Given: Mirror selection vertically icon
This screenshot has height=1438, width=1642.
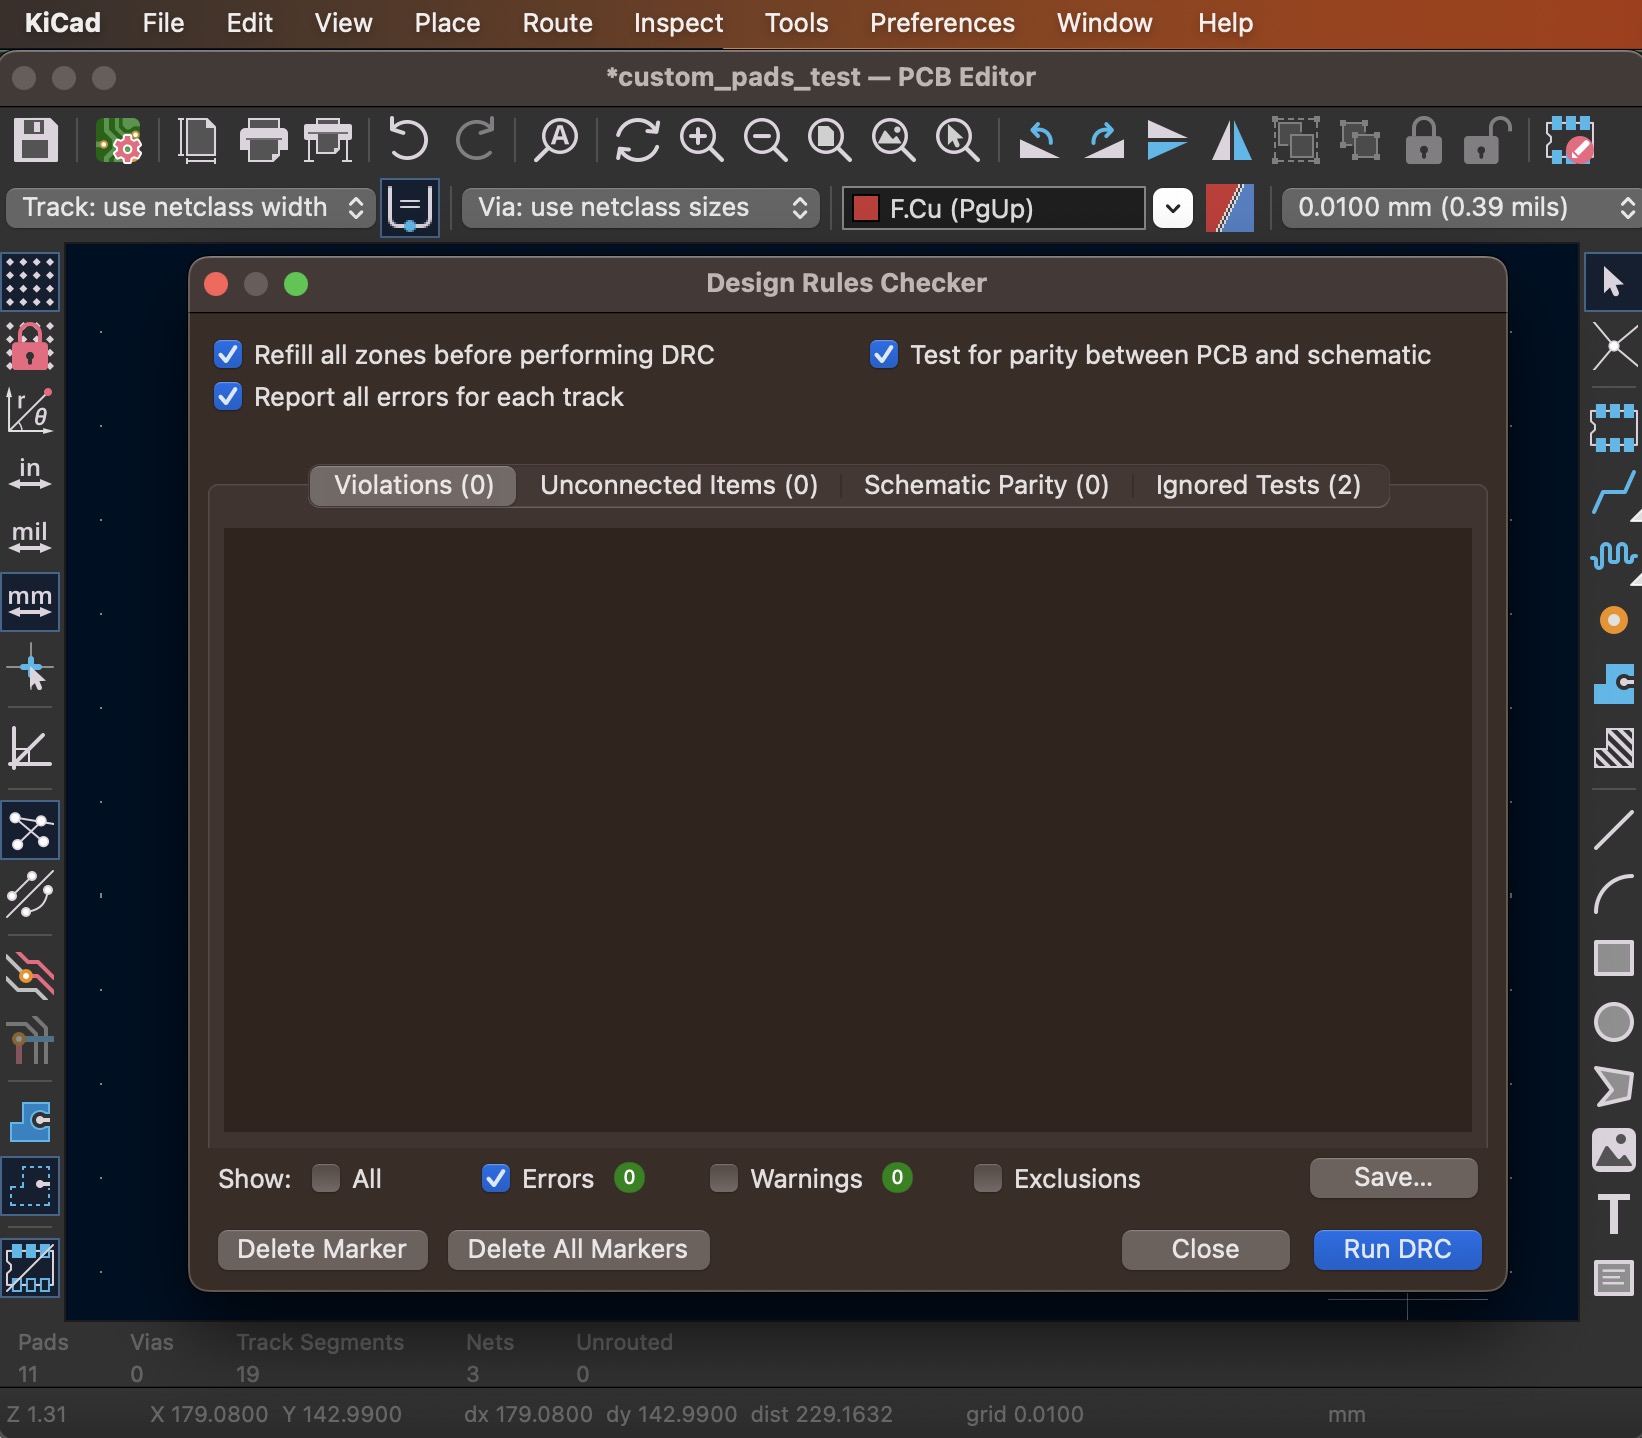Looking at the screenshot, I should (x=1167, y=140).
